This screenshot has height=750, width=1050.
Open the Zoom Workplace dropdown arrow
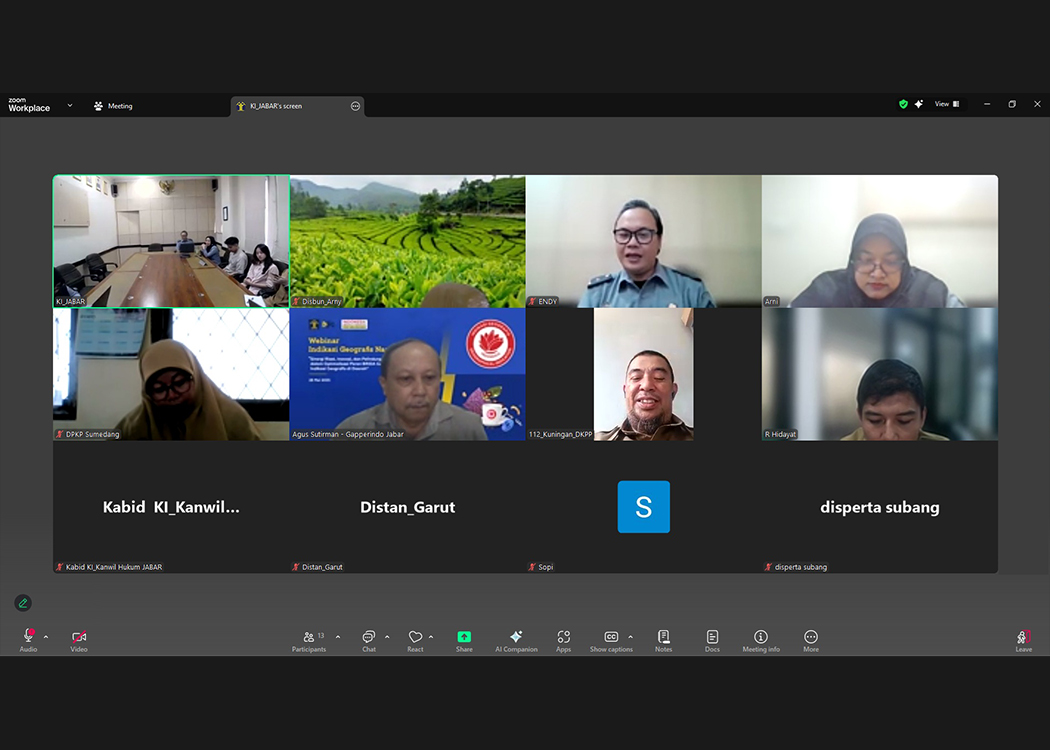point(70,105)
